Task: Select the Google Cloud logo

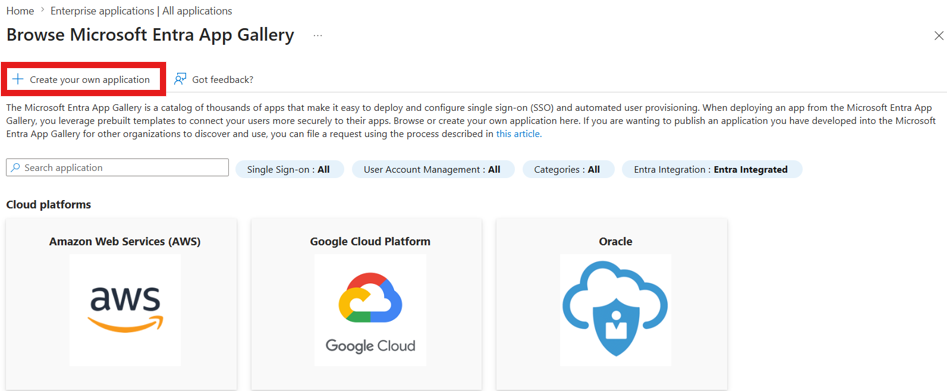Action: click(x=370, y=309)
